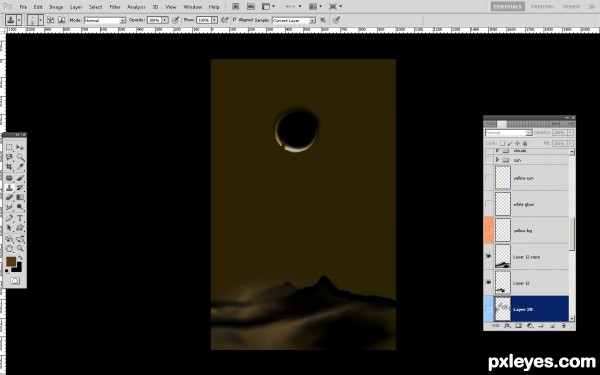Select the Rectangular Marquee tool

pyautogui.click(x=10, y=147)
